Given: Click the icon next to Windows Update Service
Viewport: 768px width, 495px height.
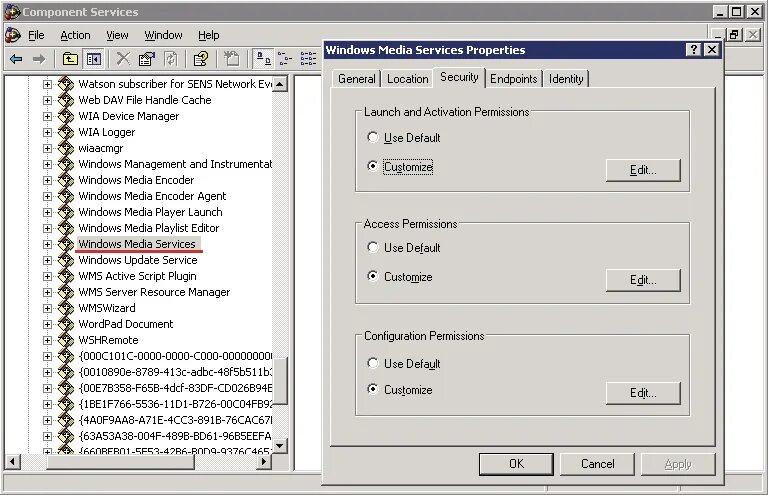Looking at the screenshot, I should coord(66,259).
